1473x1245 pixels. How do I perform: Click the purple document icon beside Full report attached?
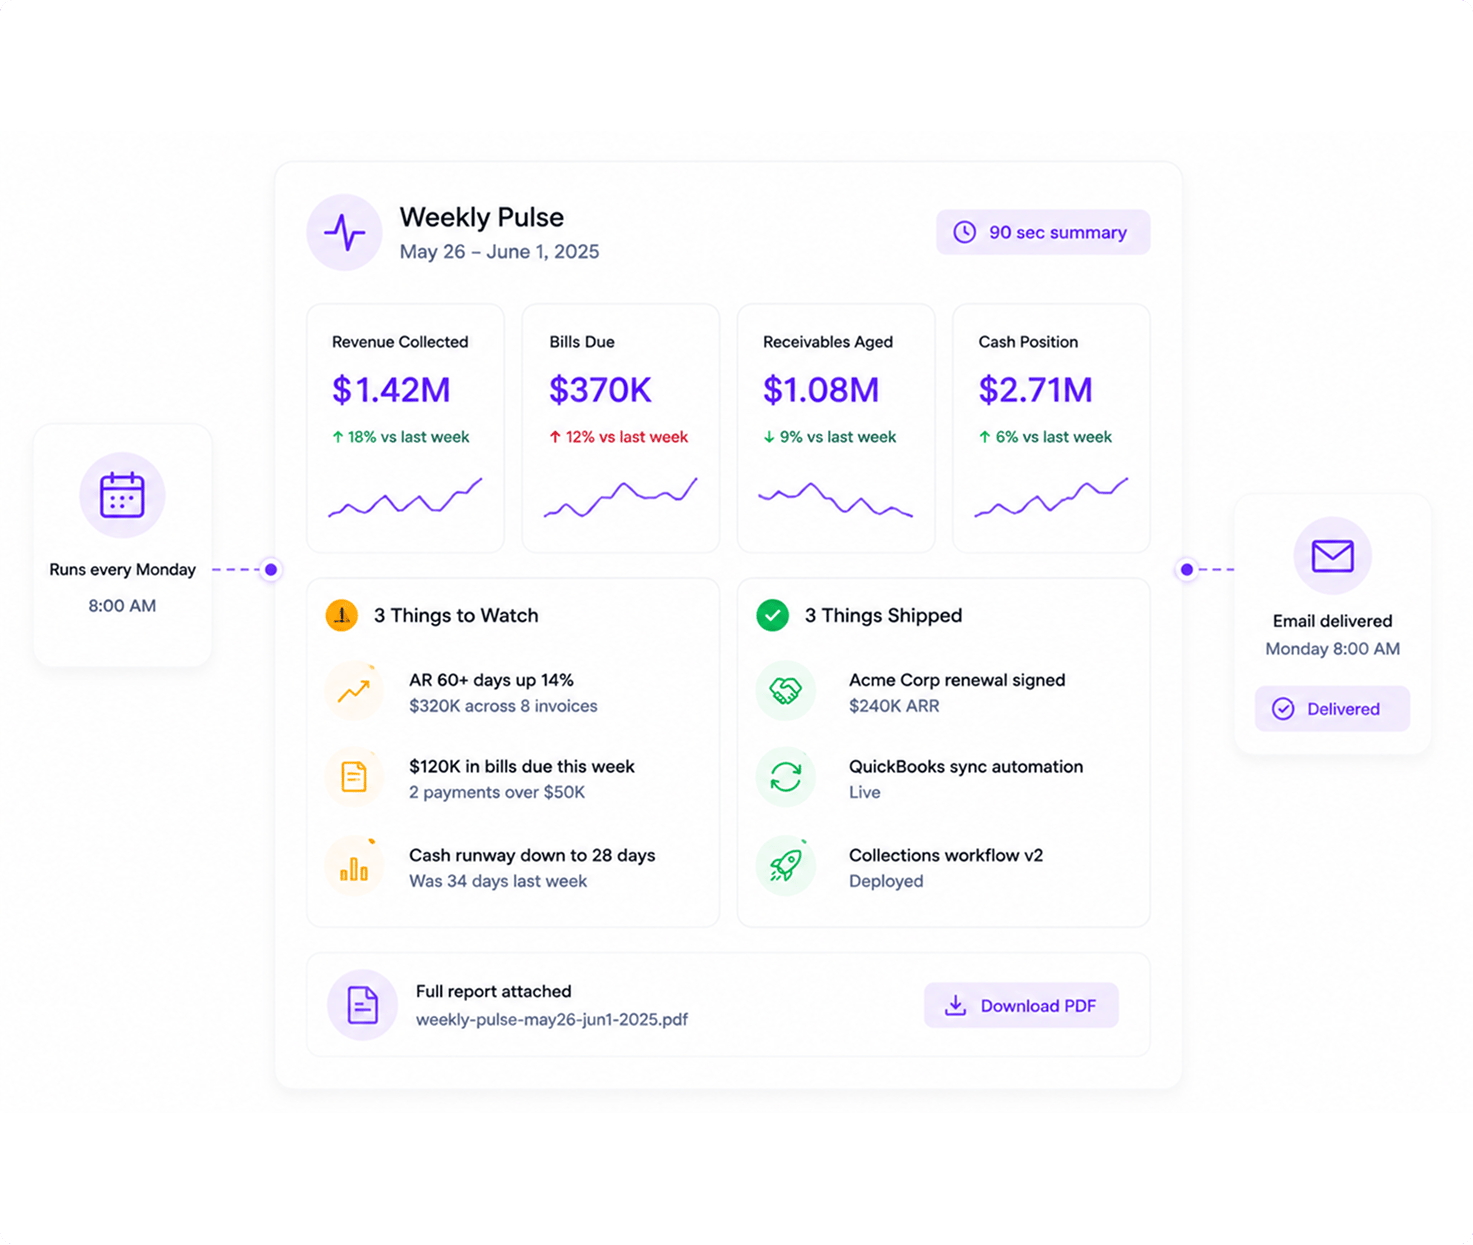click(362, 1005)
